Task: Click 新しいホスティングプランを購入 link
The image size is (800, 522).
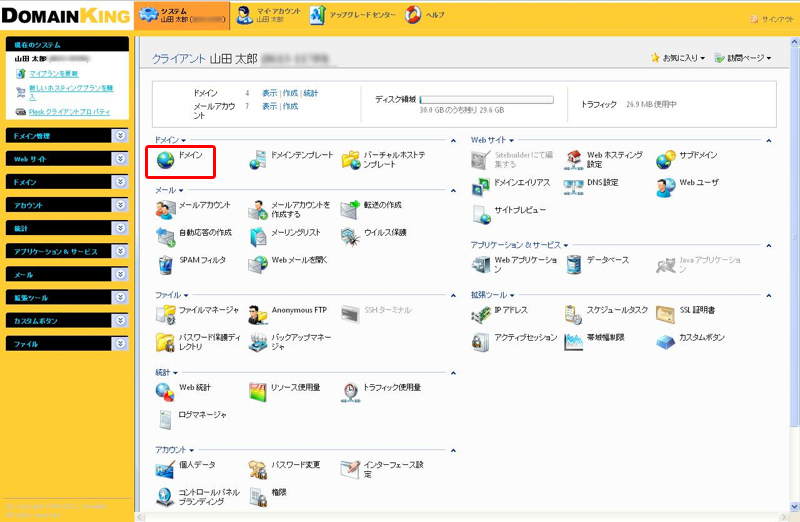Action: (71, 92)
